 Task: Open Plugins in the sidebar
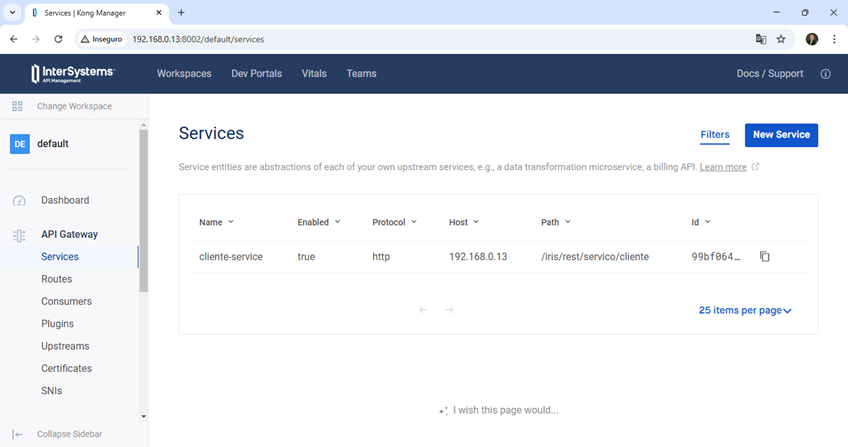coord(57,324)
